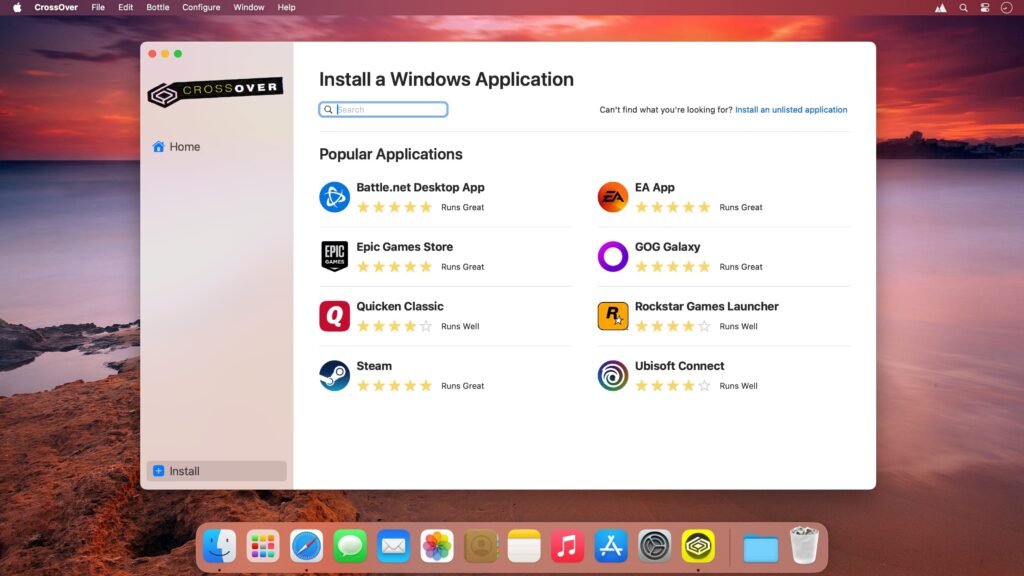Select the Ubisoft Connect icon
1024x576 pixels.
point(612,375)
